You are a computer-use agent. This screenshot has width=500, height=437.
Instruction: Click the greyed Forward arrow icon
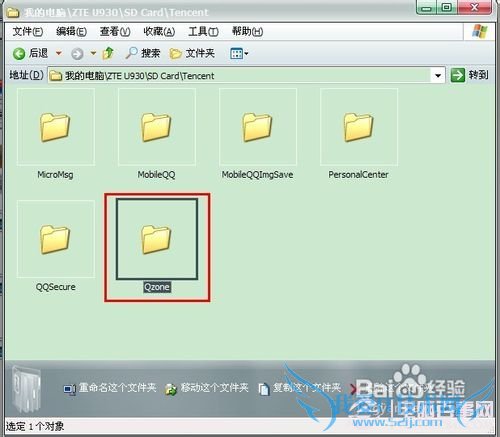pos(77,54)
